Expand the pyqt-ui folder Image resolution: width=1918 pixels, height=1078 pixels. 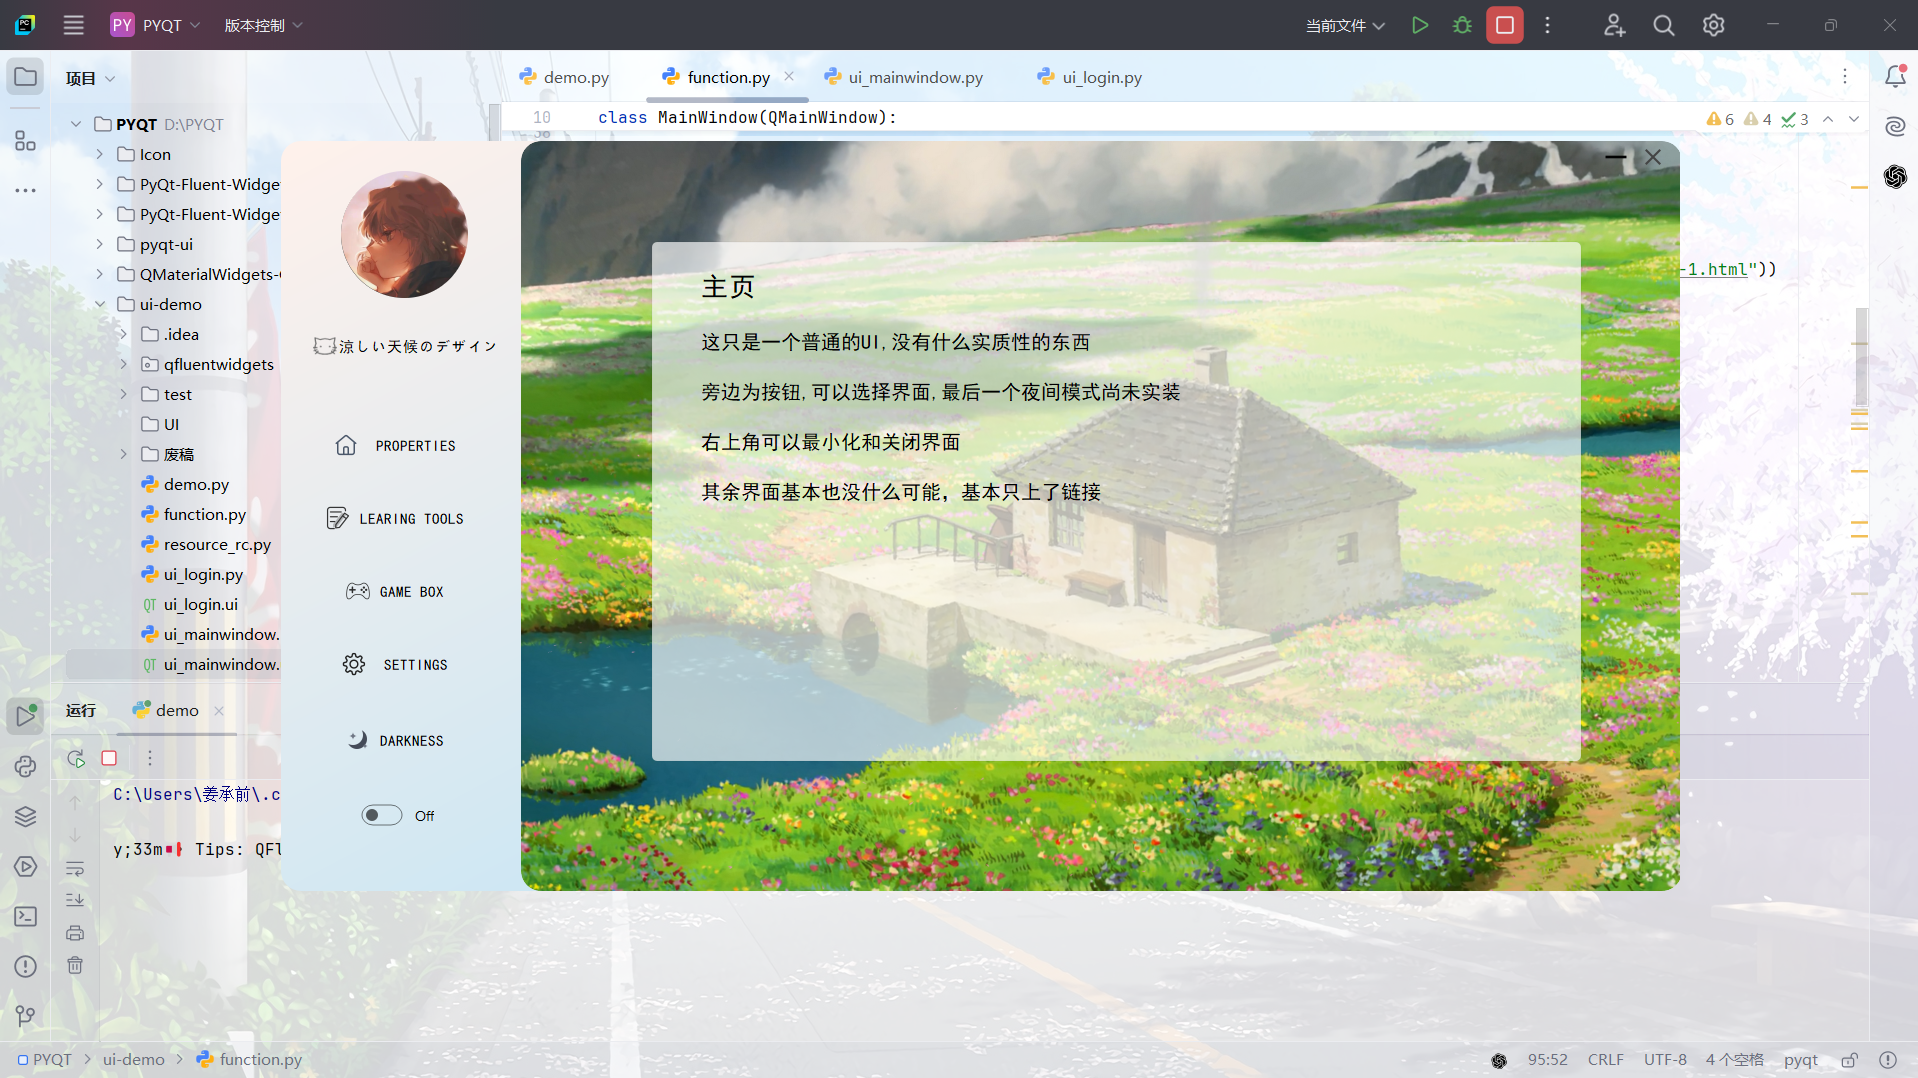click(x=100, y=244)
